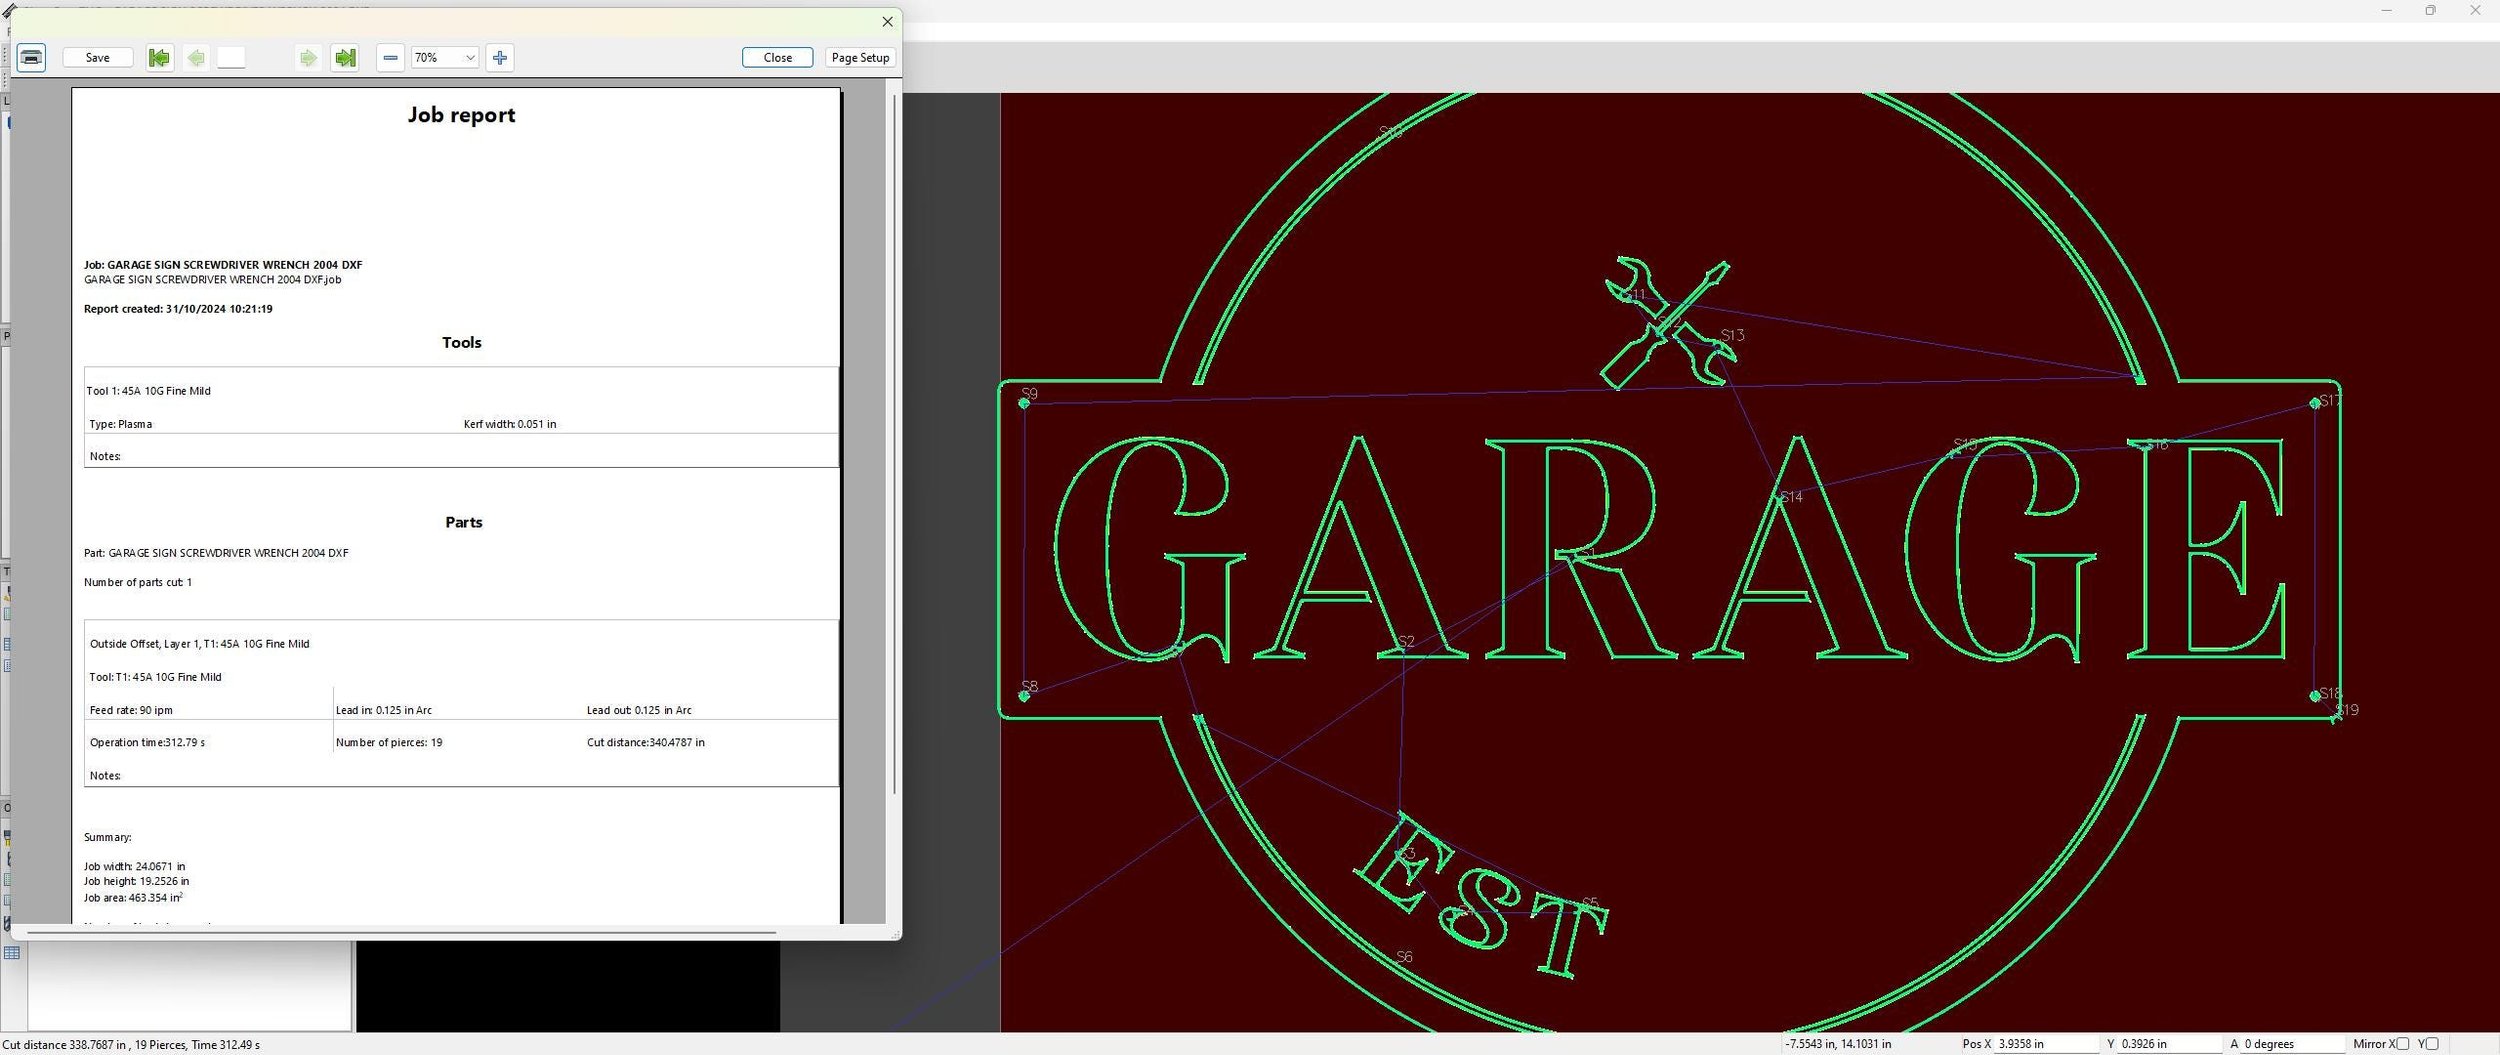Enable the Mirror X checkbox

coord(2402,1044)
